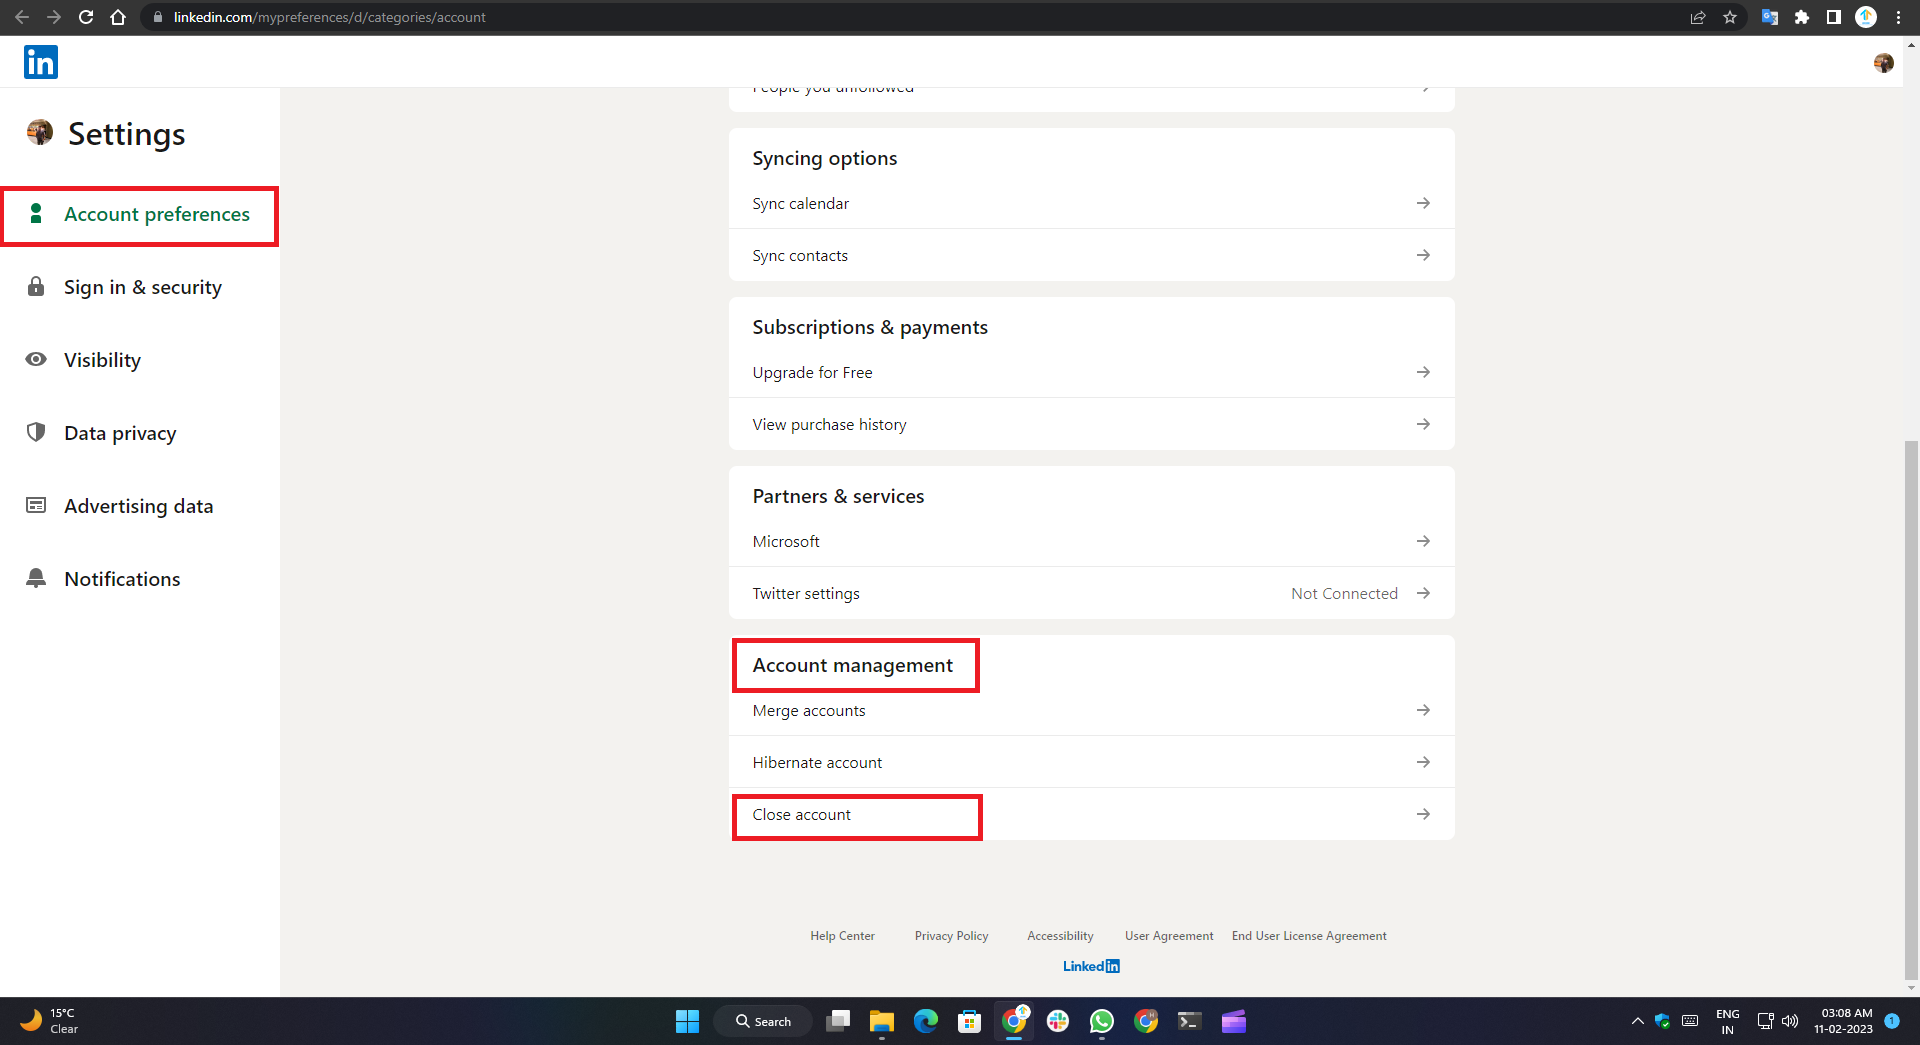Select Data privacy in sidebar
Viewport: 1920px width, 1045px height.
(120, 434)
